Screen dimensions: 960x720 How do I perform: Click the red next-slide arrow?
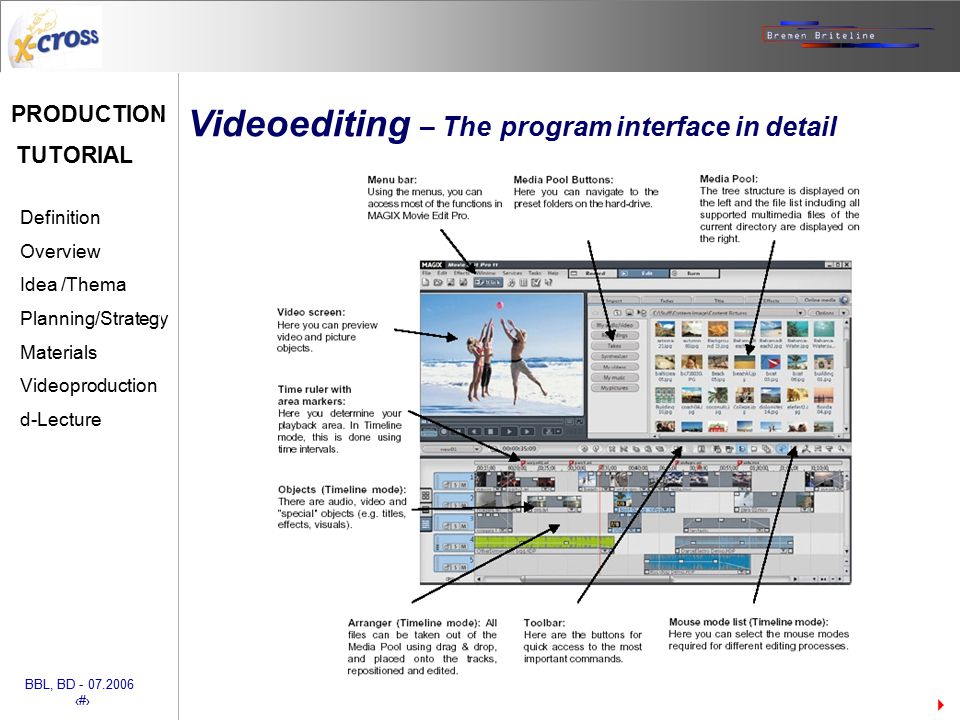tap(941, 705)
